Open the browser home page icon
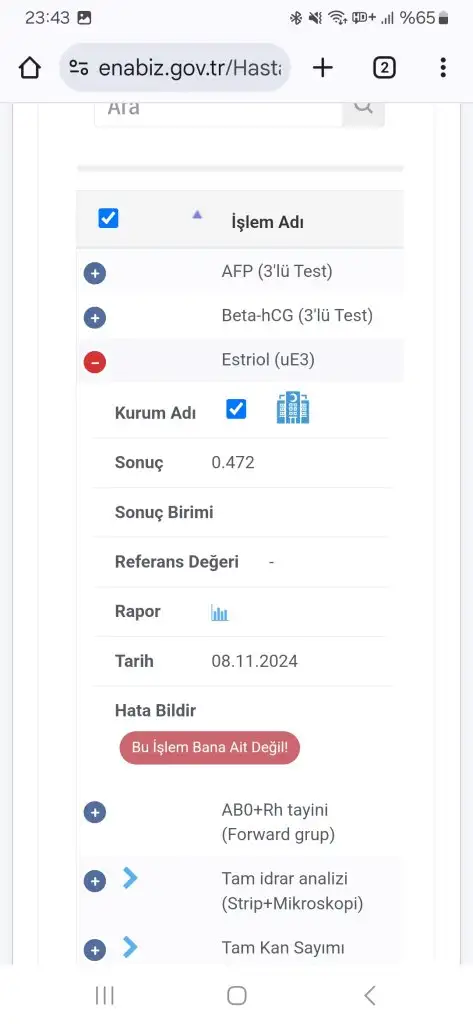Viewport: 473px width, 1024px height. (30, 68)
